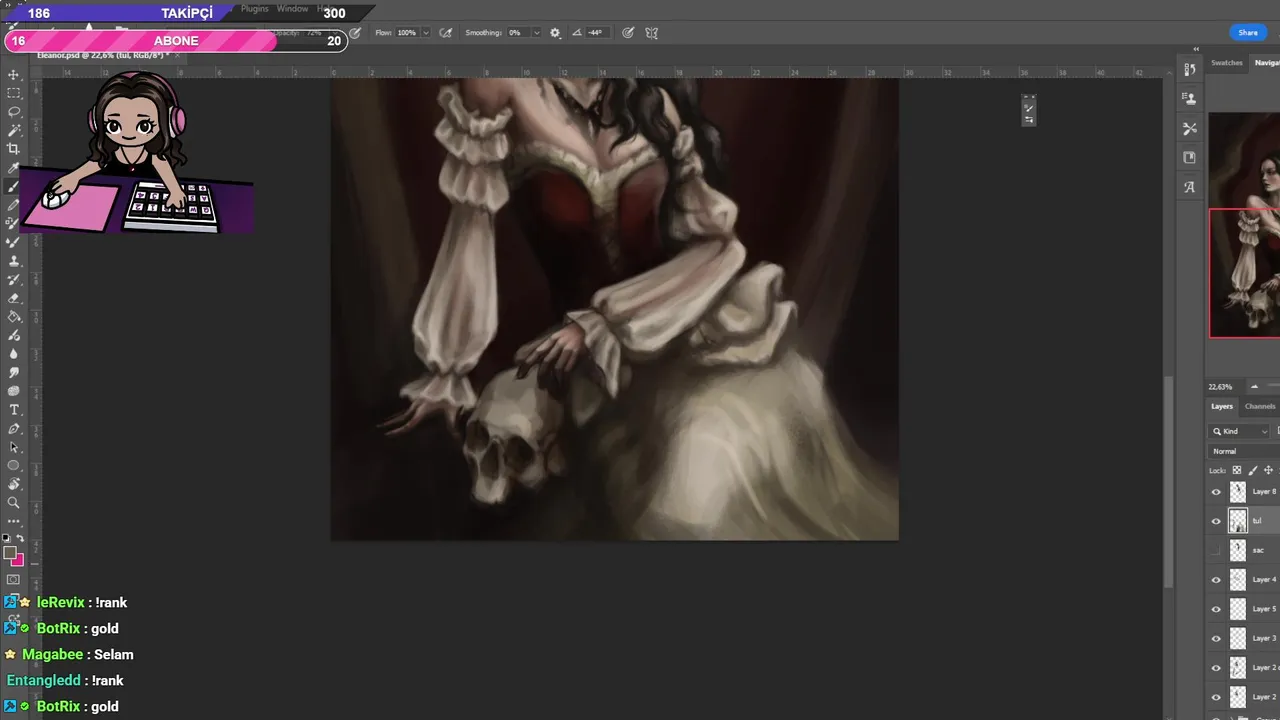Viewport: 1280px width, 720px height.
Task: Select the Clone Stamp tool
Action: [14, 260]
